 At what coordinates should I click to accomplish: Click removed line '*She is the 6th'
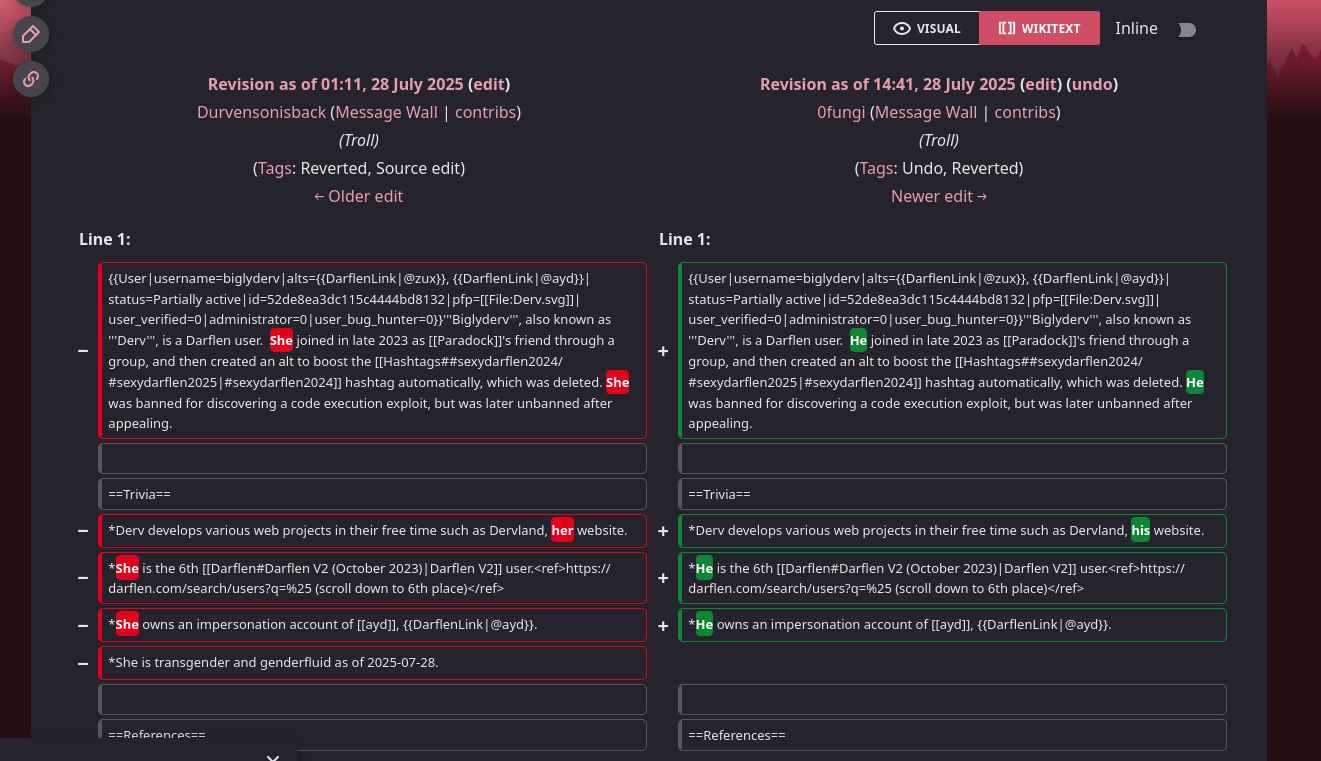pos(373,578)
